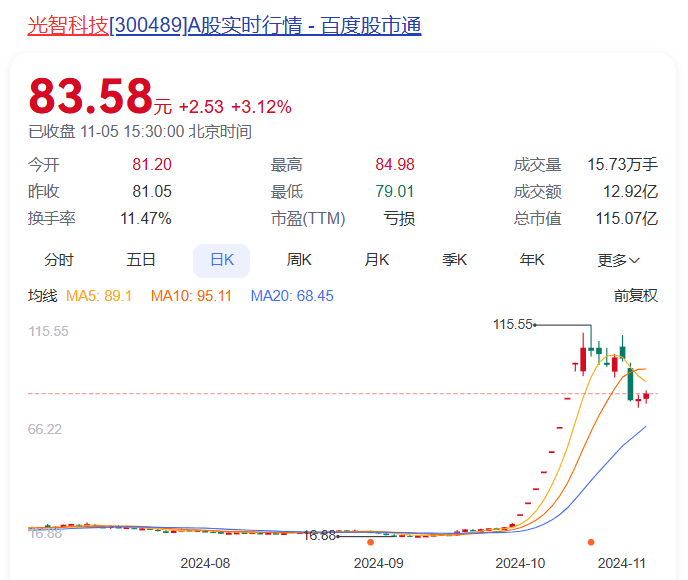
Task: Click the chevron arrow beside 更多
Action: 634,261
